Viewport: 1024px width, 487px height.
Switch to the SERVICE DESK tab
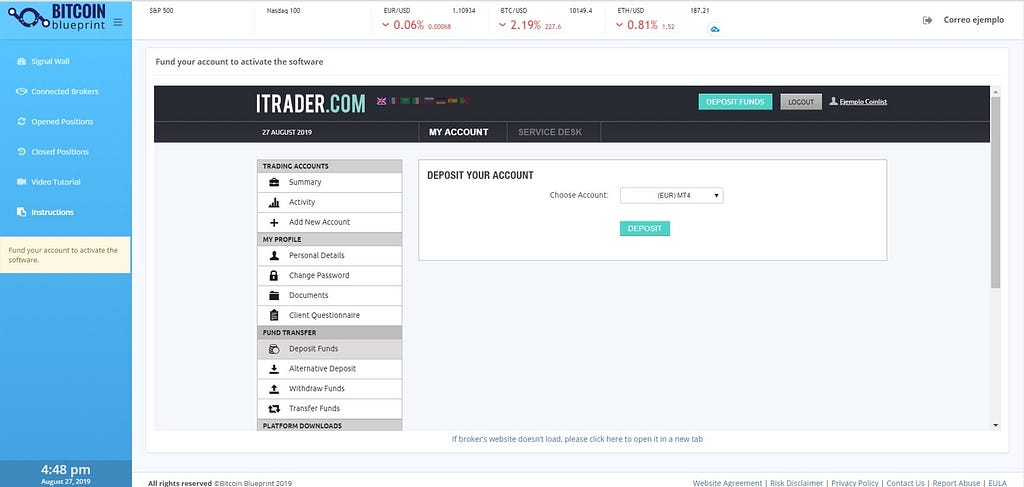tap(550, 132)
